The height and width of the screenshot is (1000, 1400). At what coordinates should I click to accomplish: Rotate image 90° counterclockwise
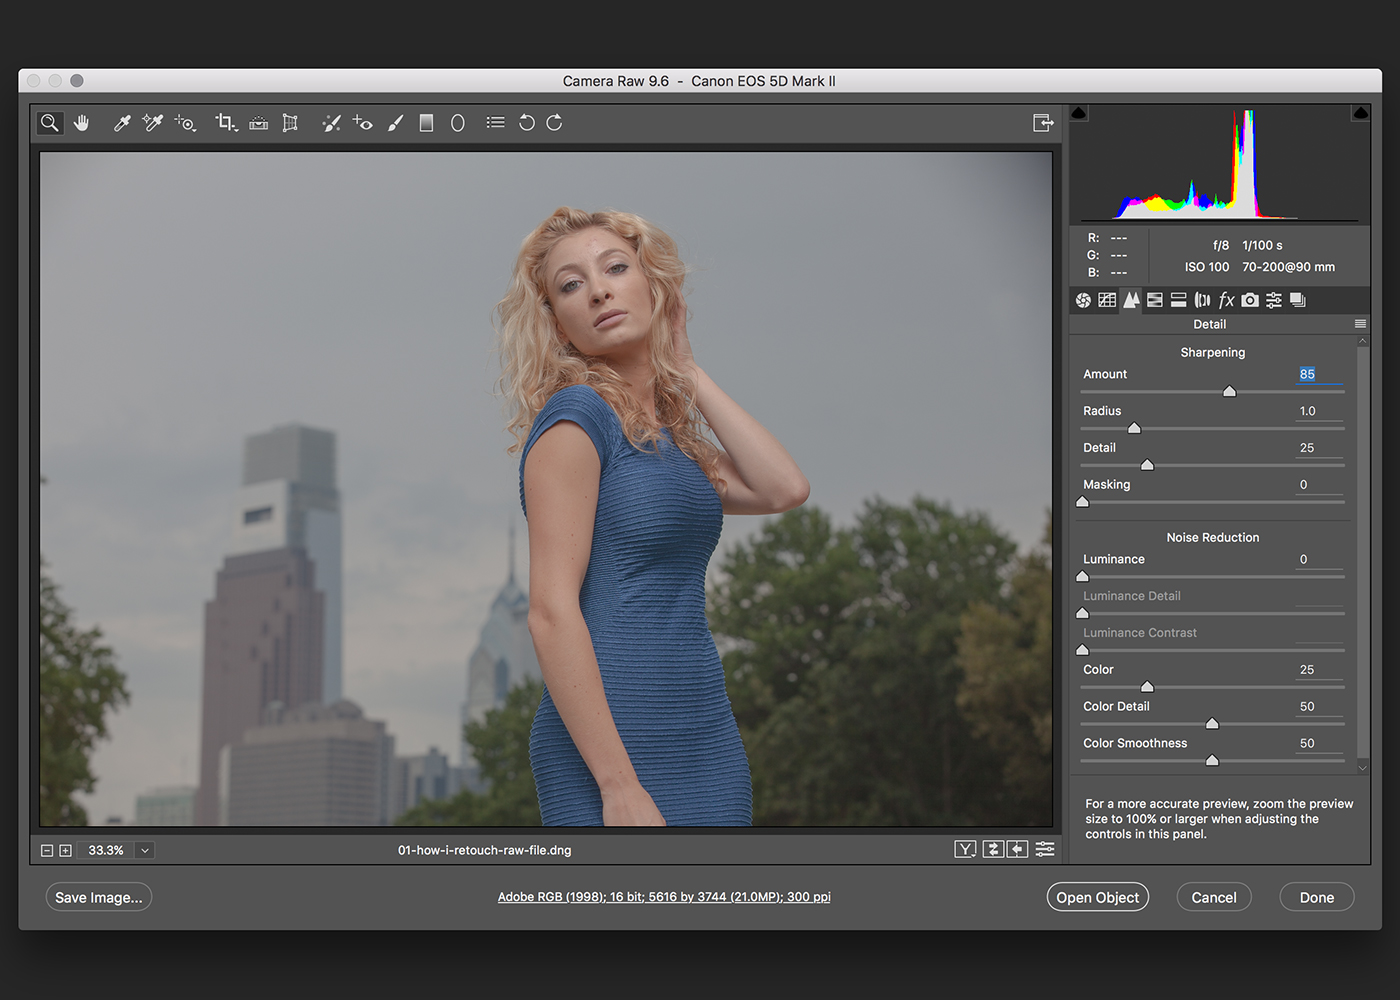pyautogui.click(x=526, y=123)
